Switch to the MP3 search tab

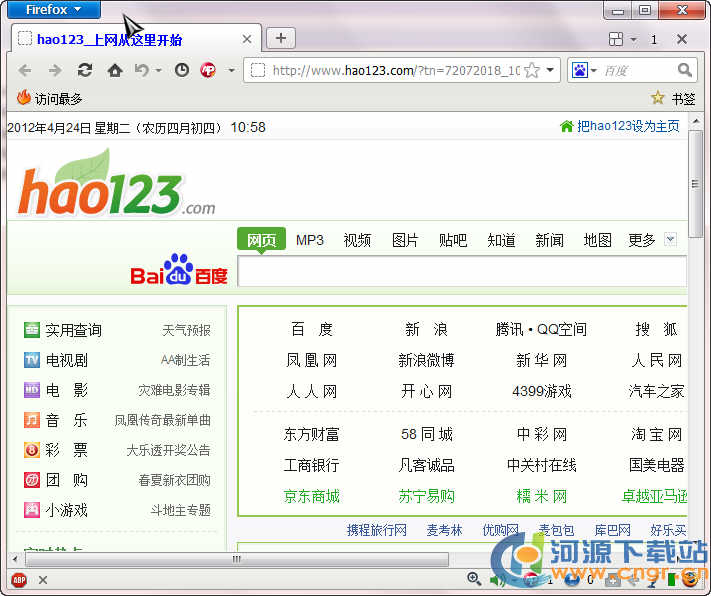pyautogui.click(x=310, y=240)
